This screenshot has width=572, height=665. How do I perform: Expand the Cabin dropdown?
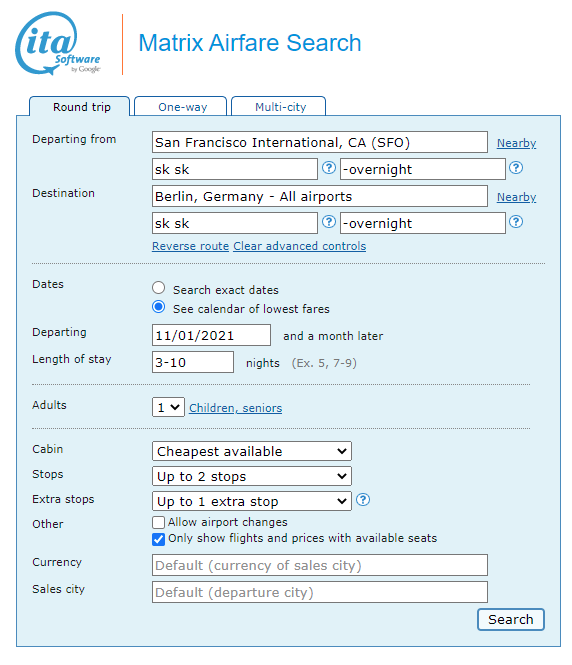[x=252, y=451]
